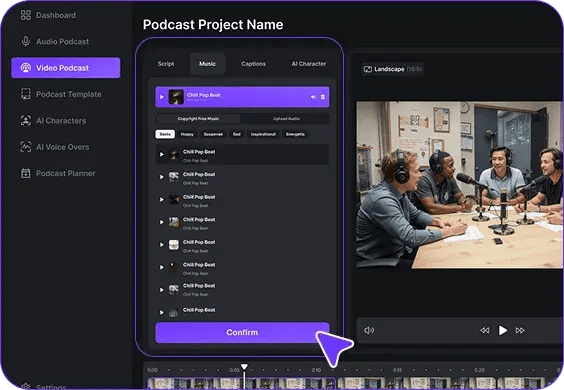Screen dimensions: 564x390
Task: Filter music by Sad
Action: (x=237, y=134)
